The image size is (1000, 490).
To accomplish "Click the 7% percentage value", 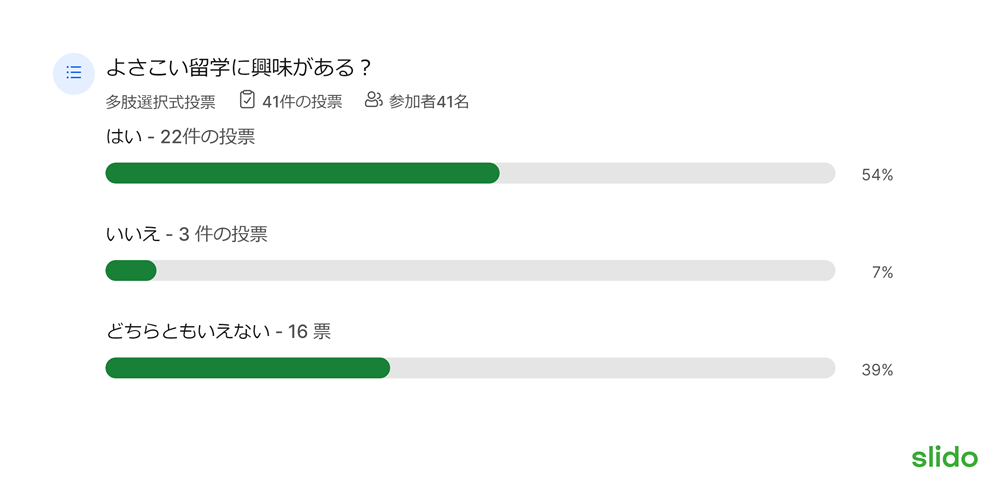I will 883,274.
